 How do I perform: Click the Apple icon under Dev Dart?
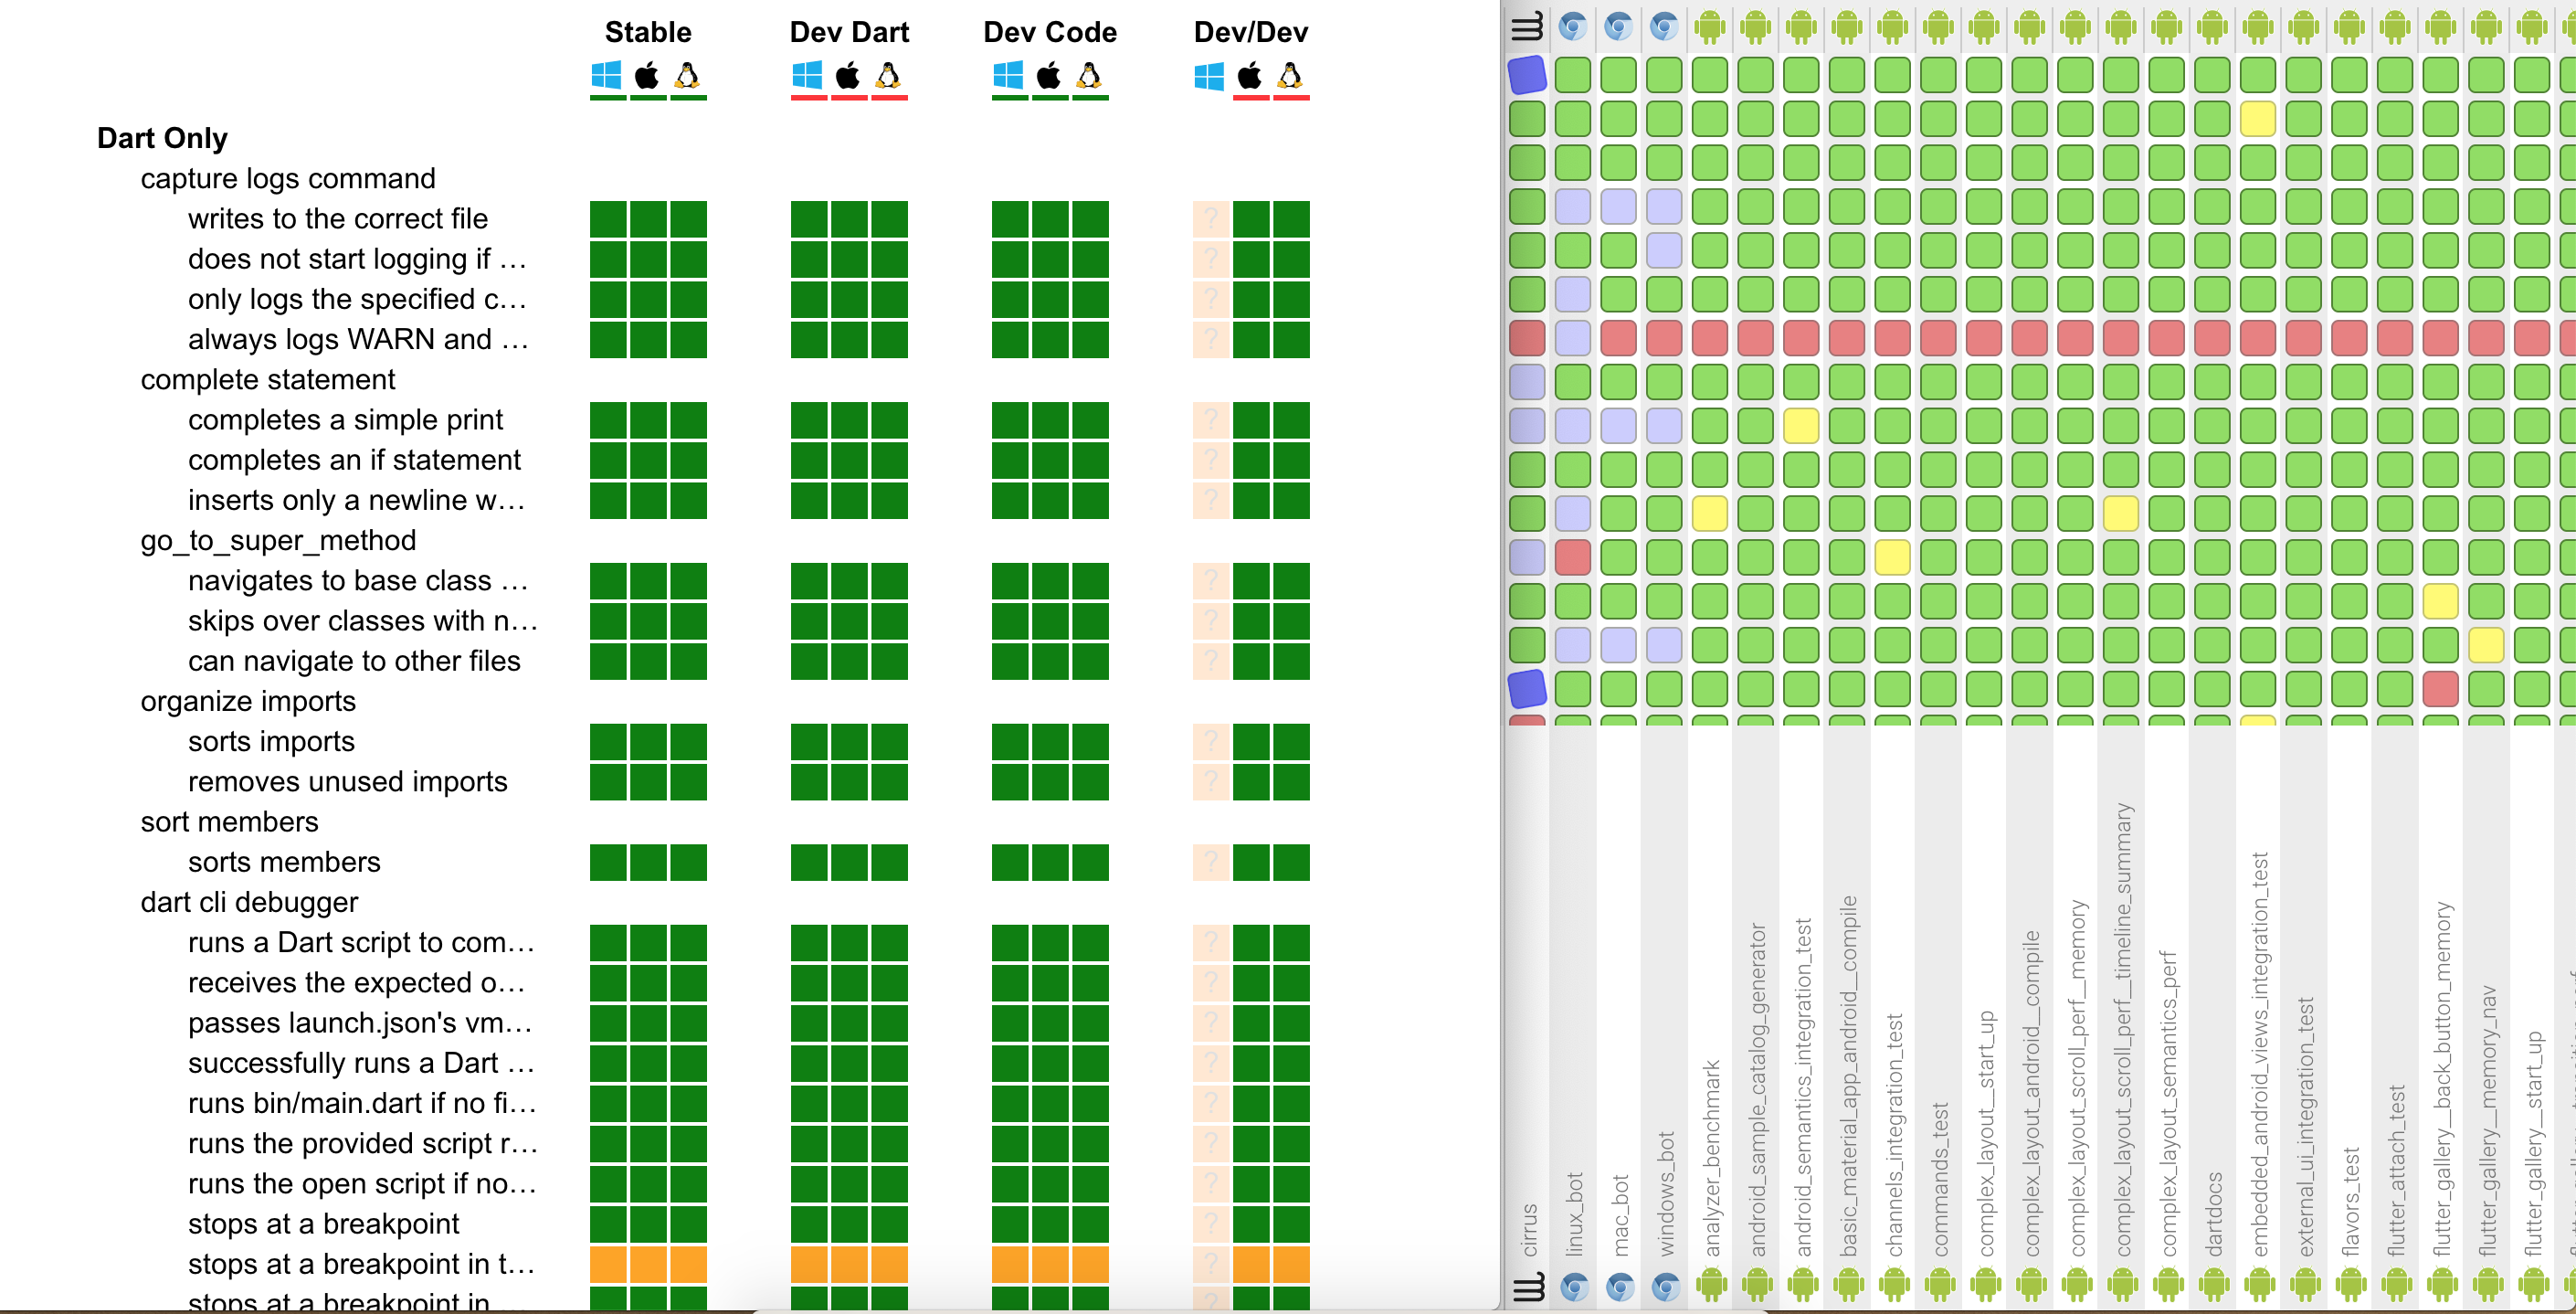[x=849, y=75]
